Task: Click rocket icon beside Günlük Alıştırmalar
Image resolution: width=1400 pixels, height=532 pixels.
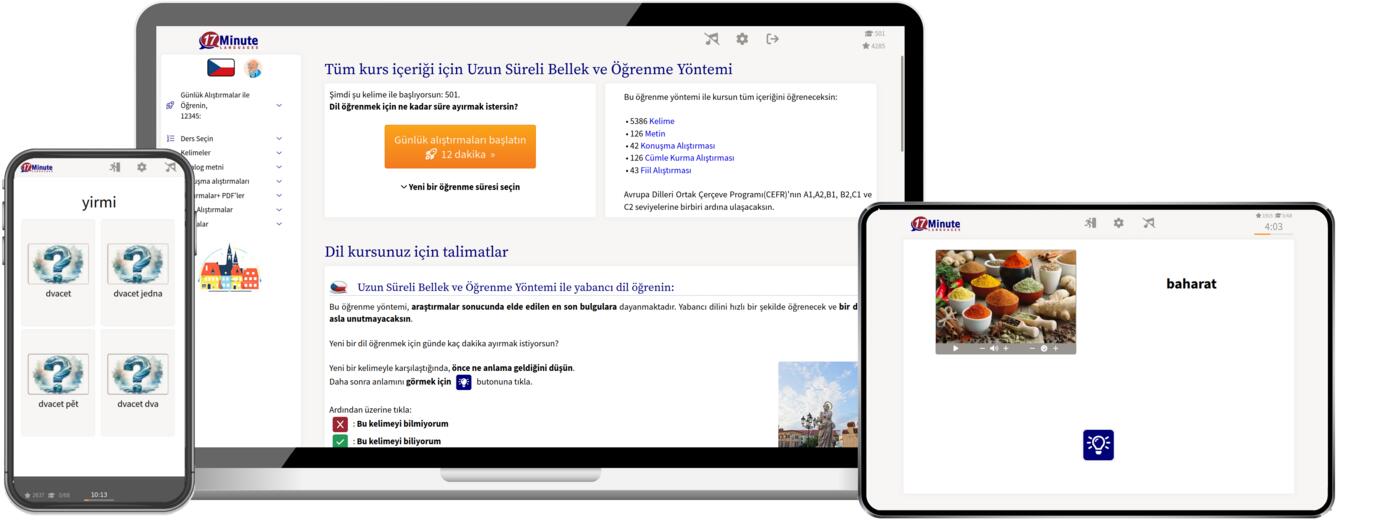Action: coord(170,105)
